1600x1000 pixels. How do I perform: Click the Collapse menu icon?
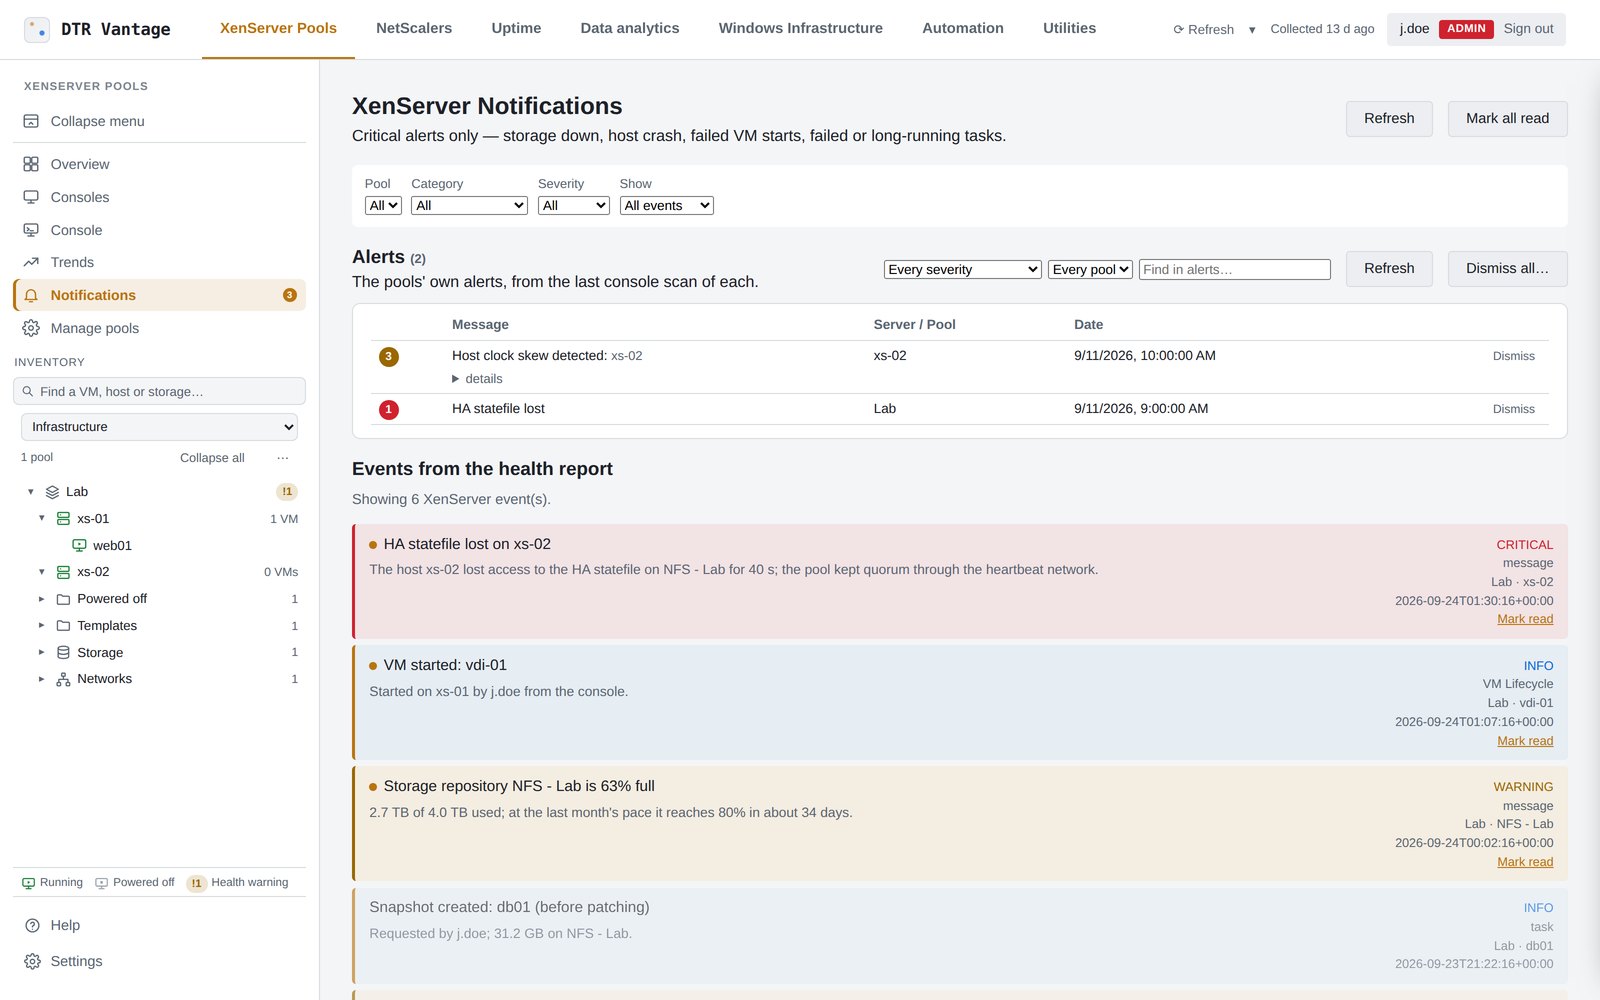[31, 121]
